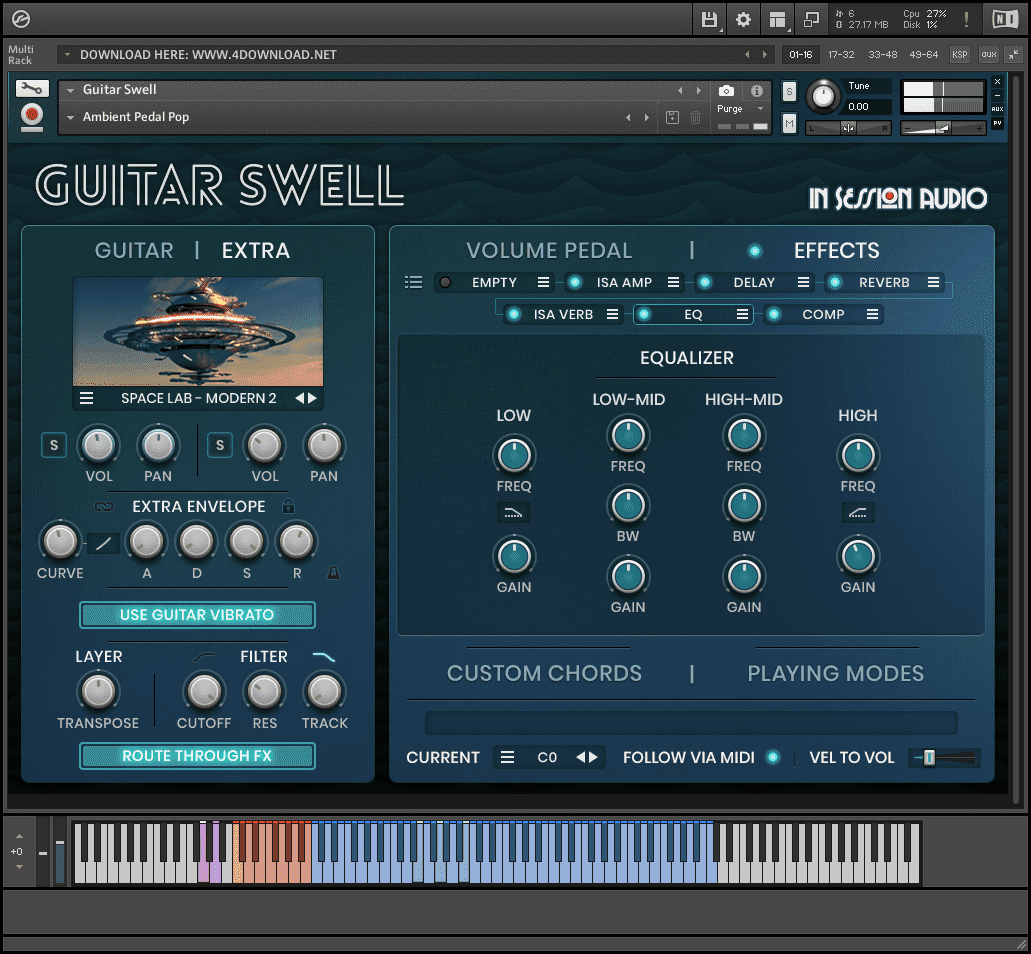Viewport: 1031px width, 954px height.
Task: Toggle ISA AMP effect power
Action: coord(575,283)
